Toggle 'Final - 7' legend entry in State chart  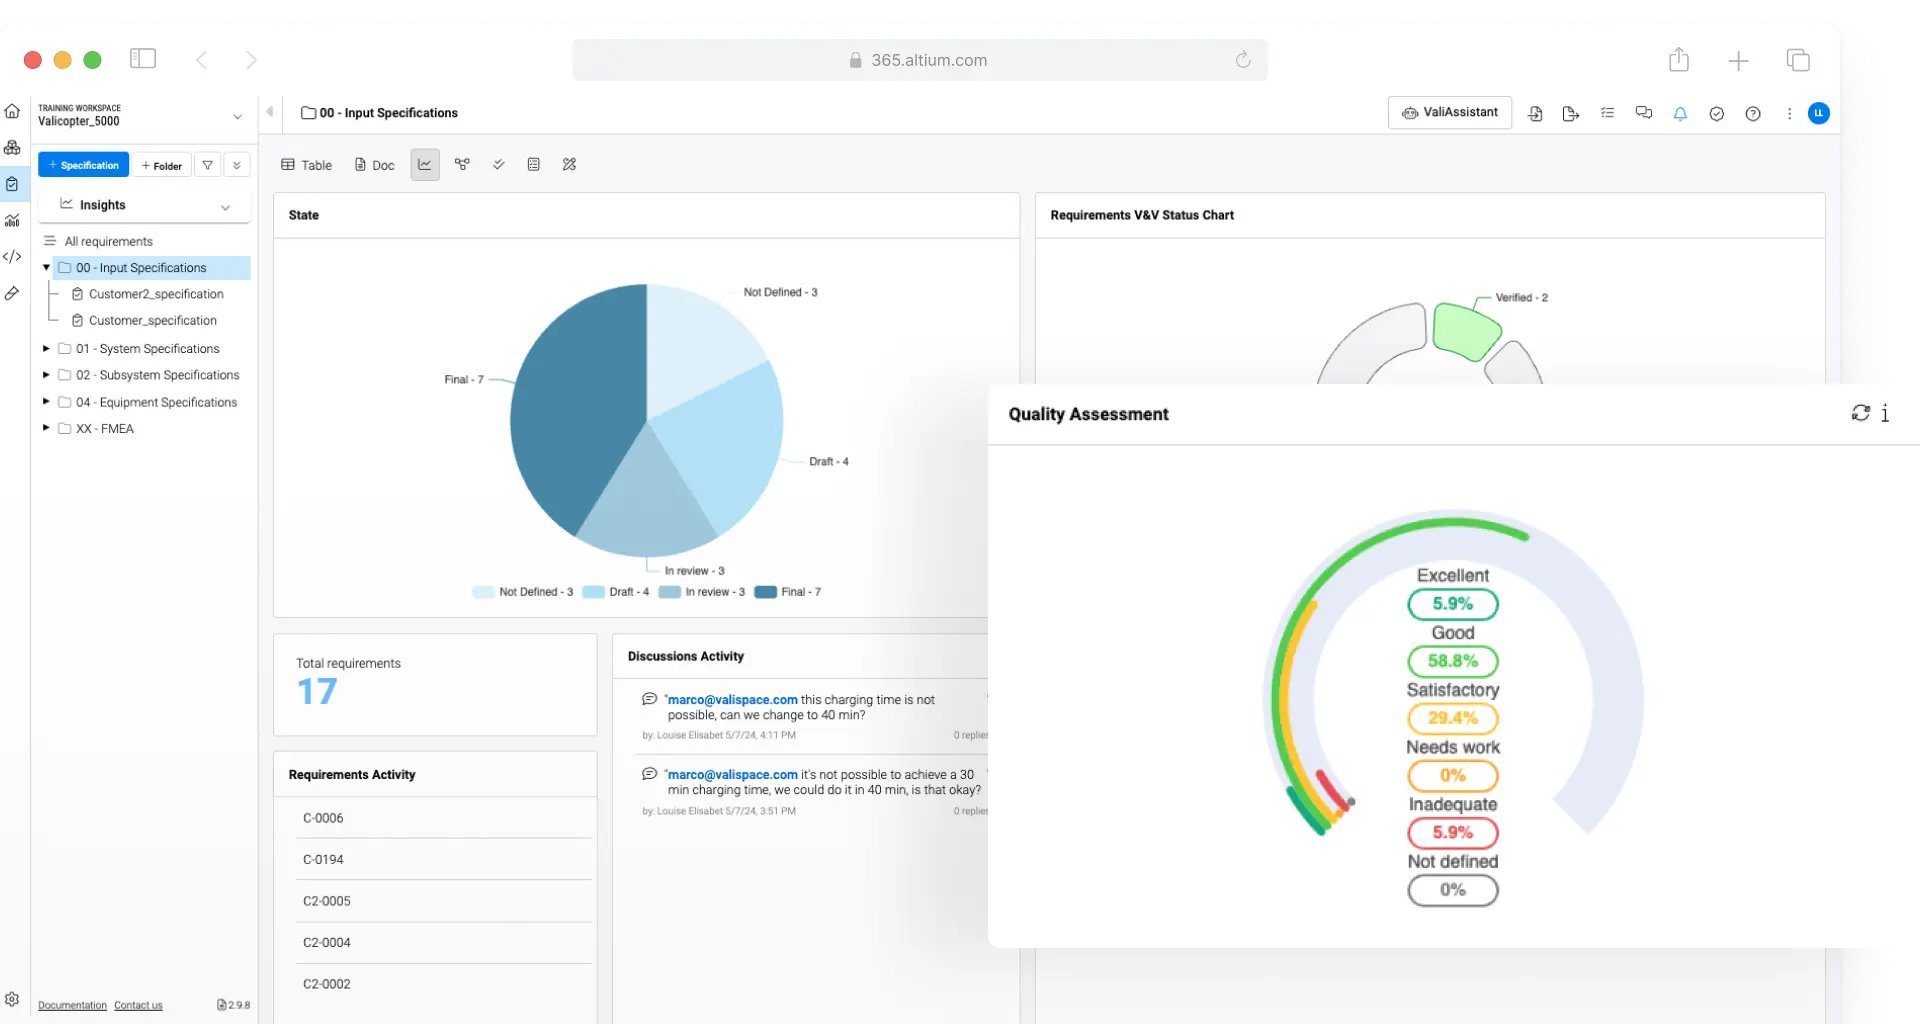pos(788,592)
